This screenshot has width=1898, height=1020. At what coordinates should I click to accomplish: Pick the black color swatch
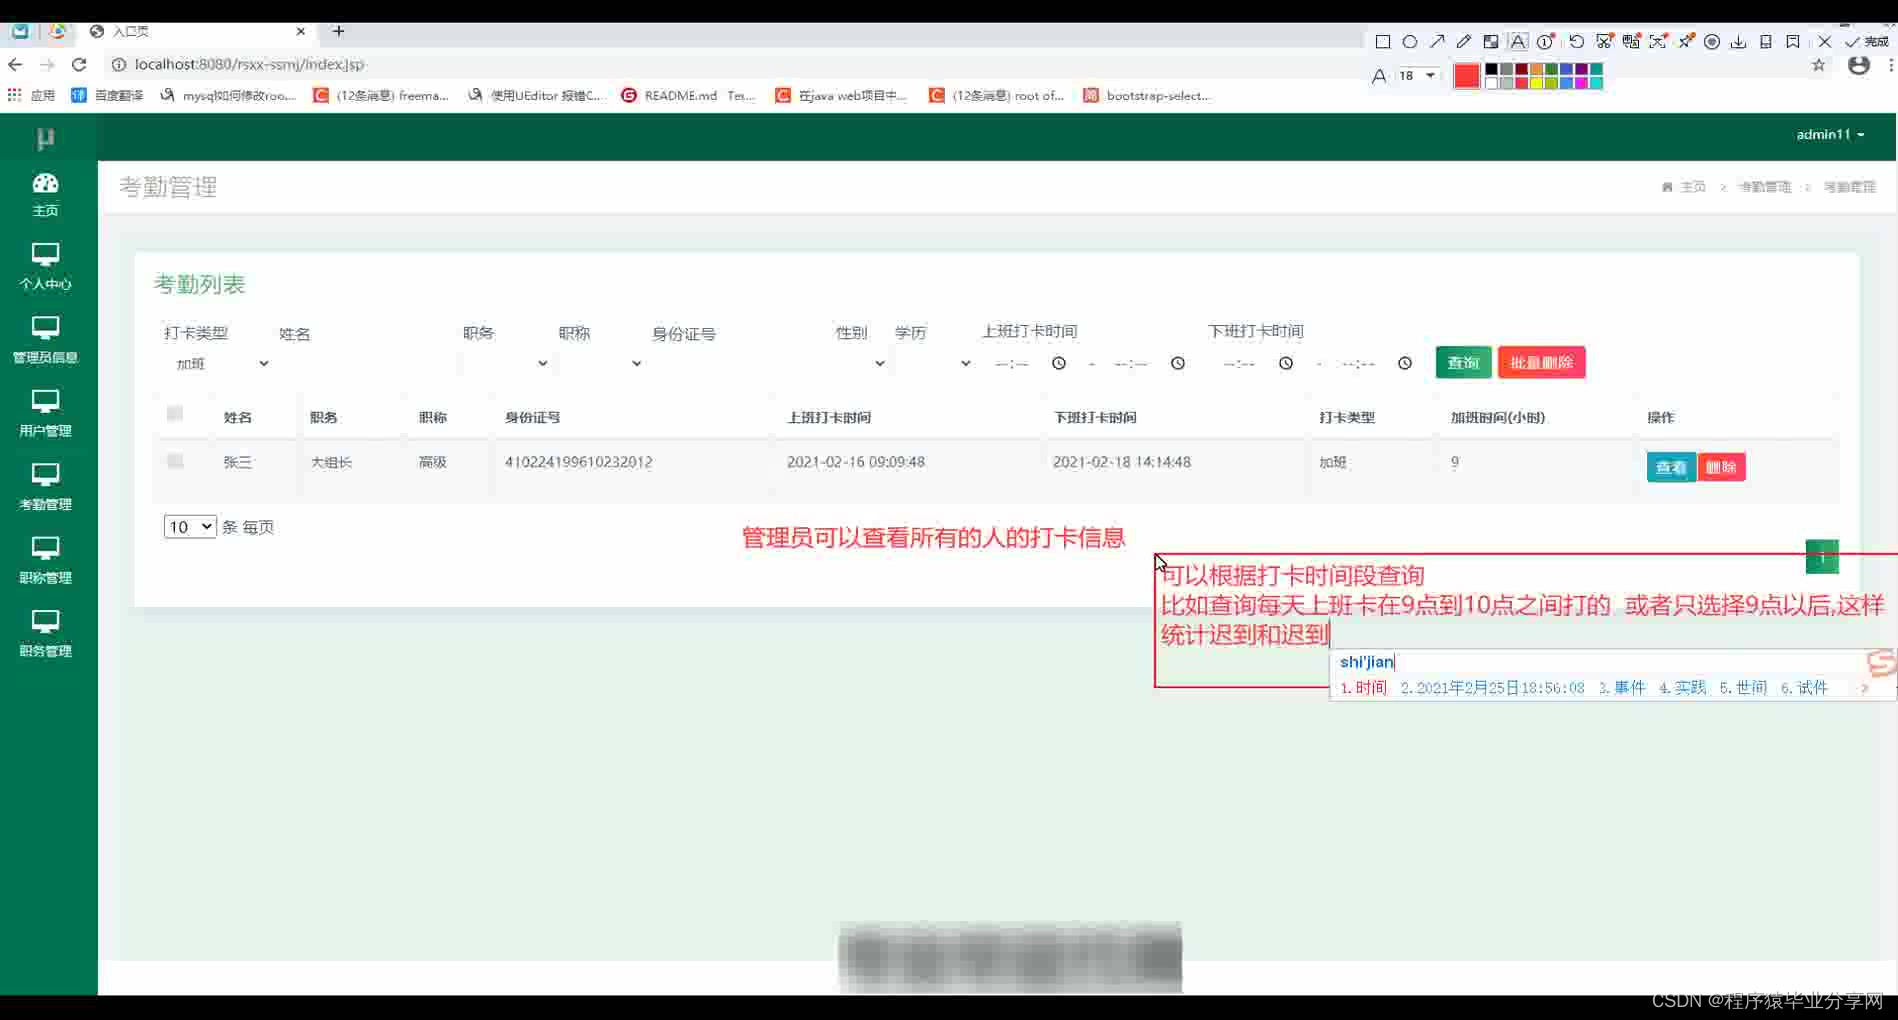tap(1492, 69)
